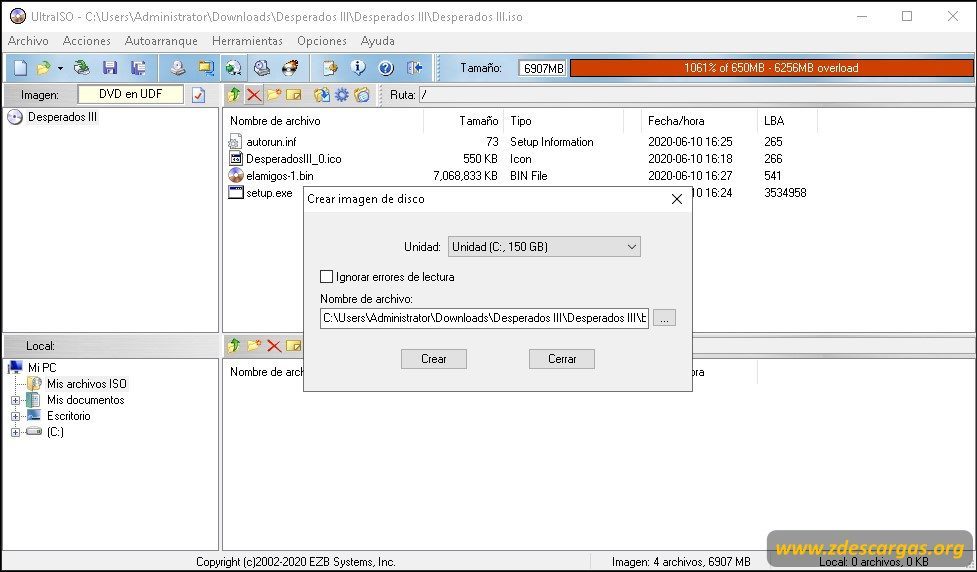This screenshot has width=977, height=572.
Task: Click the Open file folder icon
Action: click(44, 68)
